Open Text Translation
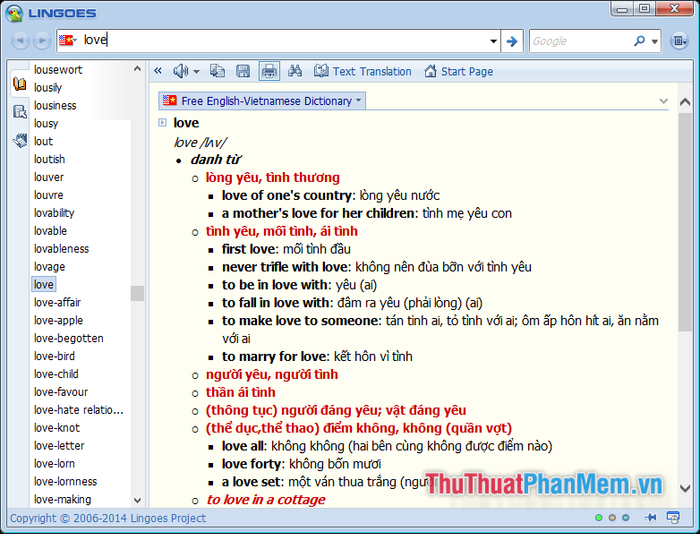The height and width of the screenshot is (534, 700). tap(362, 71)
